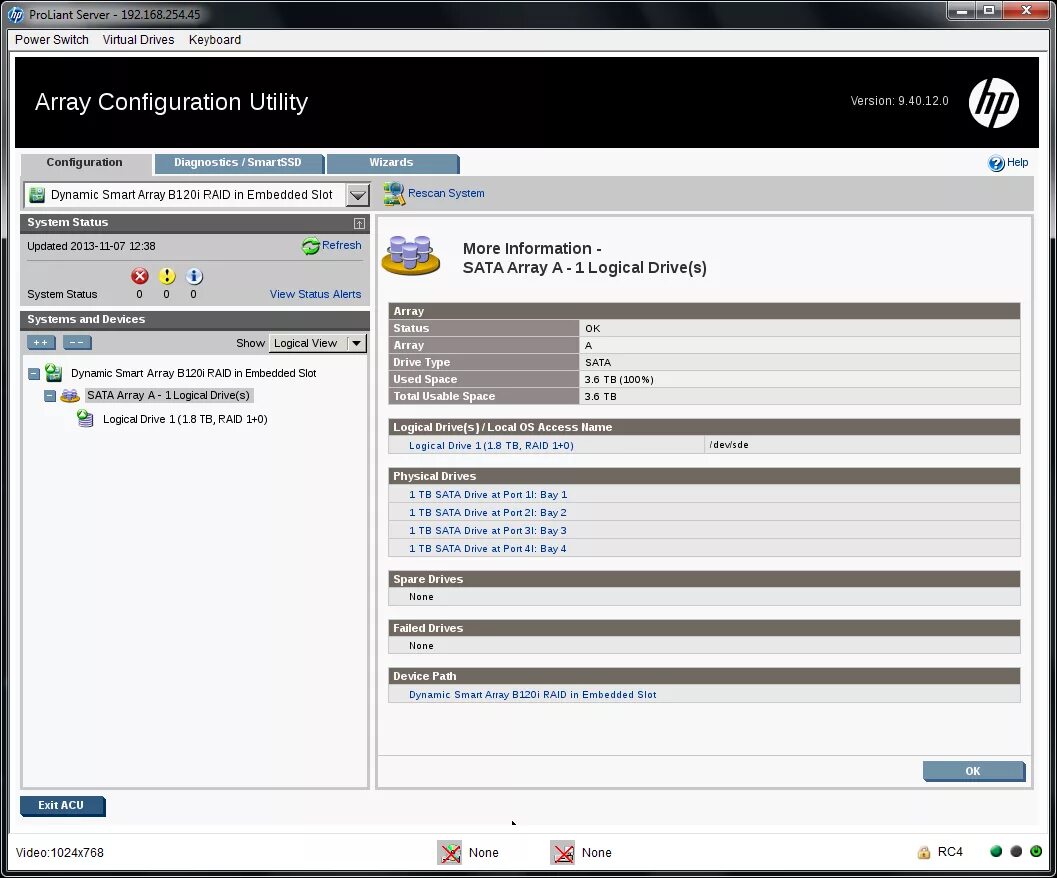Open the Keyboard menu
The height and width of the screenshot is (878, 1057).
point(214,40)
